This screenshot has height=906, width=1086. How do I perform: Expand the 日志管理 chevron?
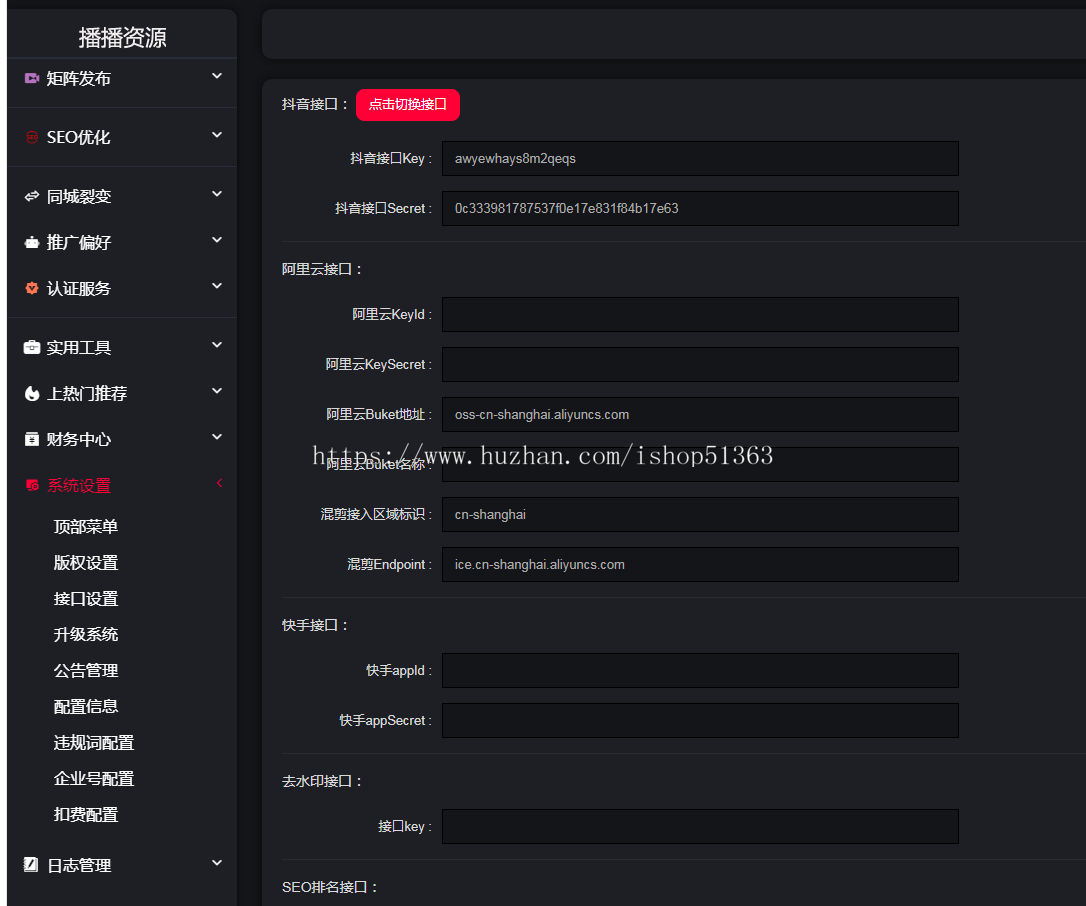217,863
